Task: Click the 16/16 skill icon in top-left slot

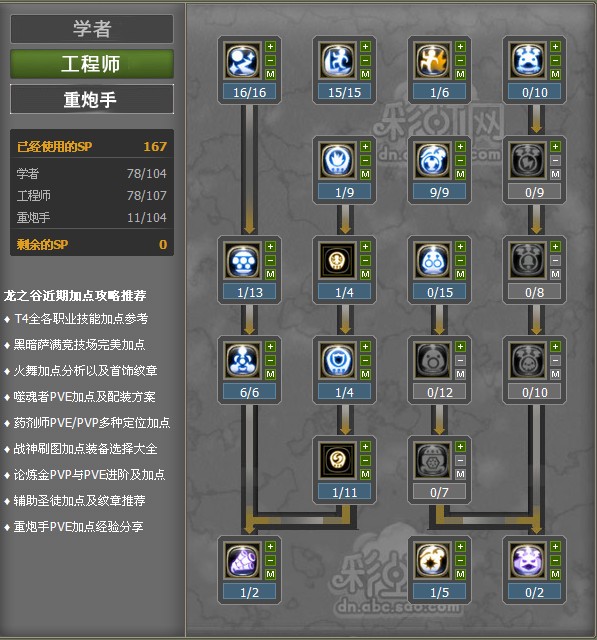Action: coord(243,60)
